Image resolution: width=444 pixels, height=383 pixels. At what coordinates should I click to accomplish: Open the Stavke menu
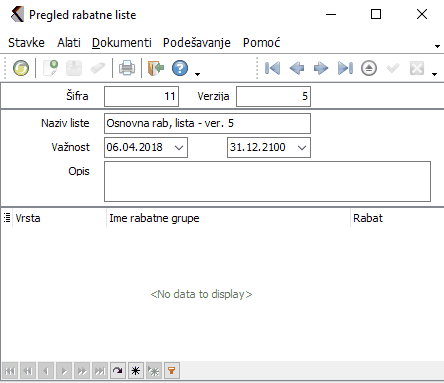click(26, 43)
